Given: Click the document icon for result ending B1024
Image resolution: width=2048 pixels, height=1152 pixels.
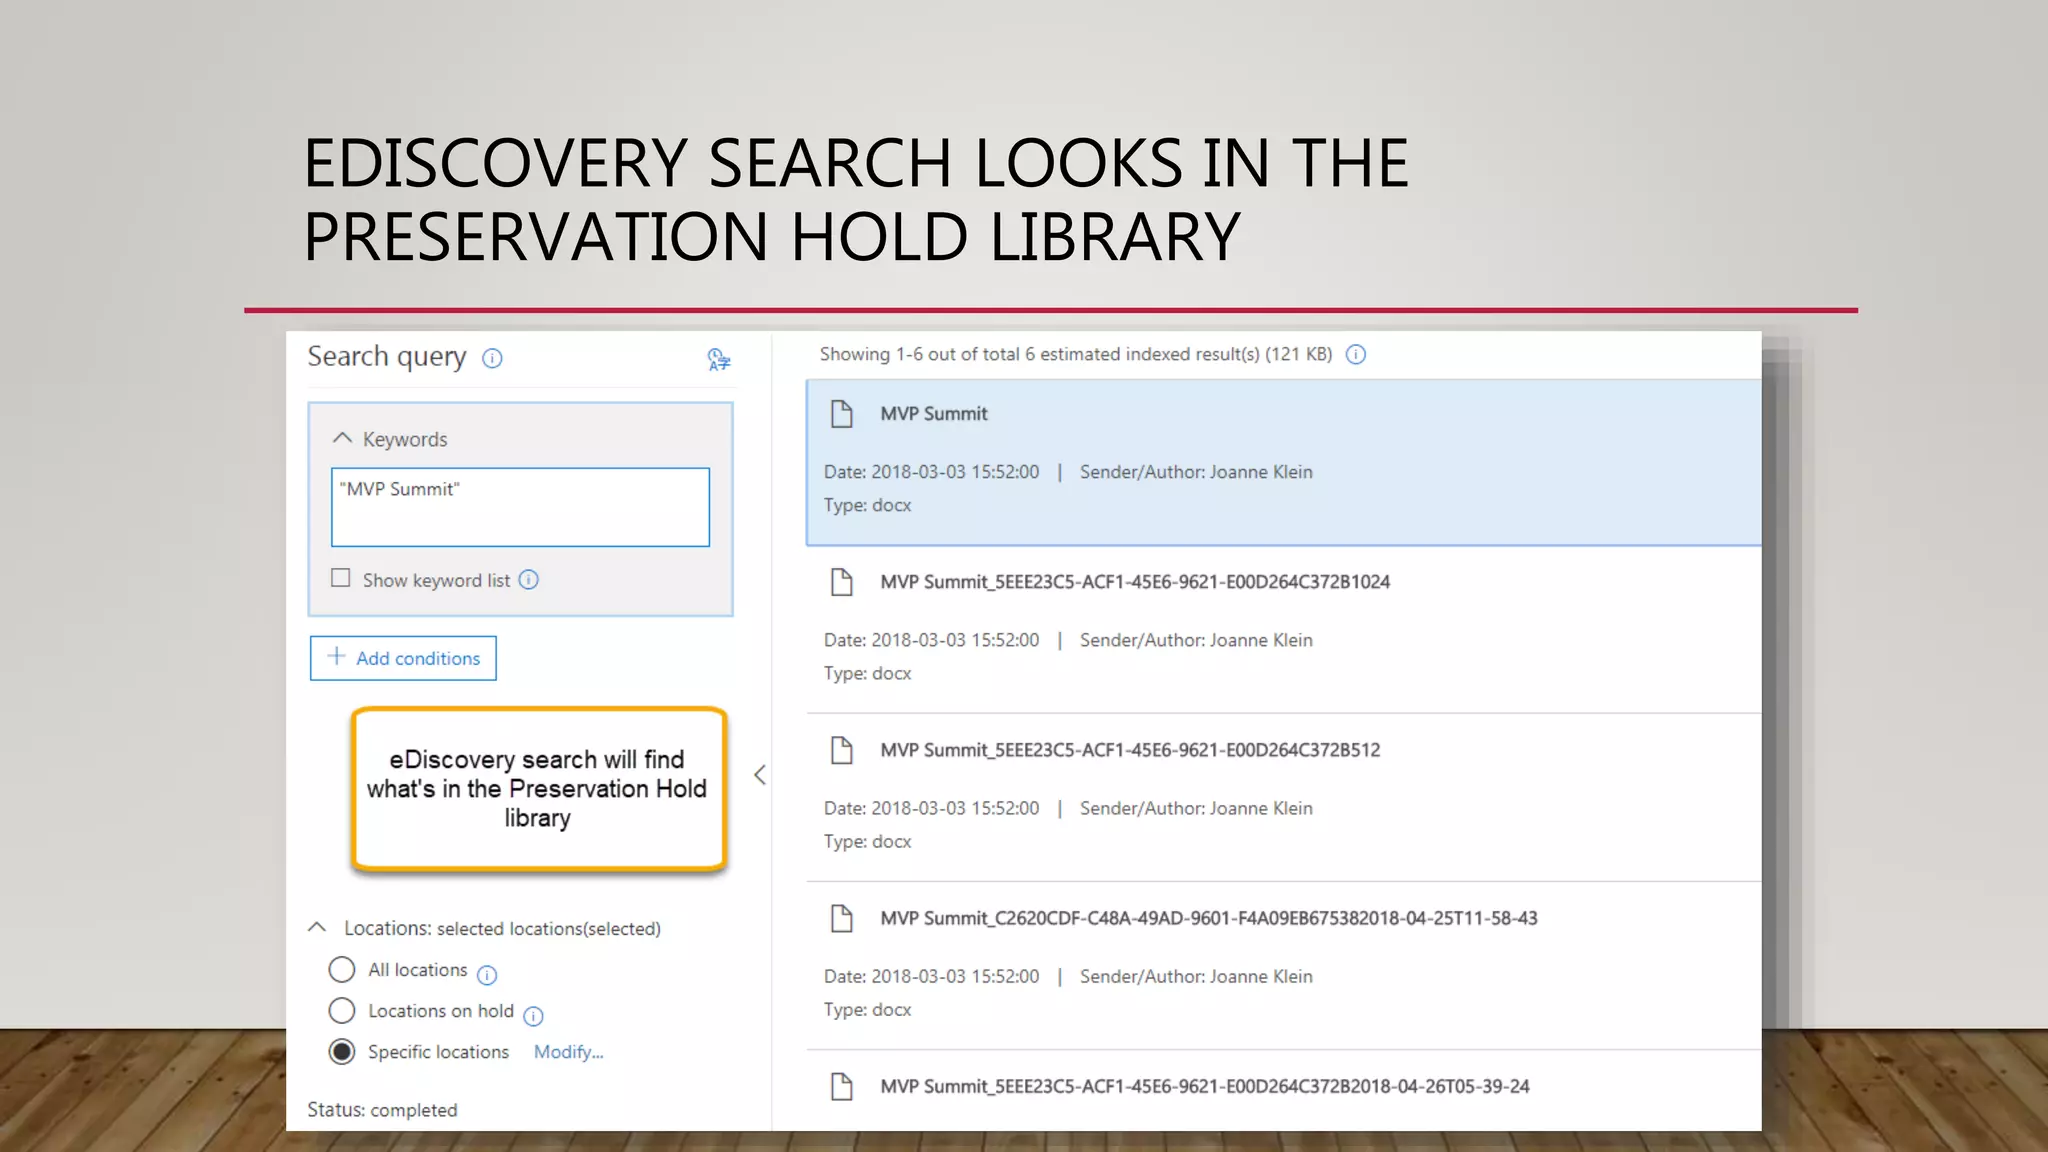Looking at the screenshot, I should [x=842, y=581].
